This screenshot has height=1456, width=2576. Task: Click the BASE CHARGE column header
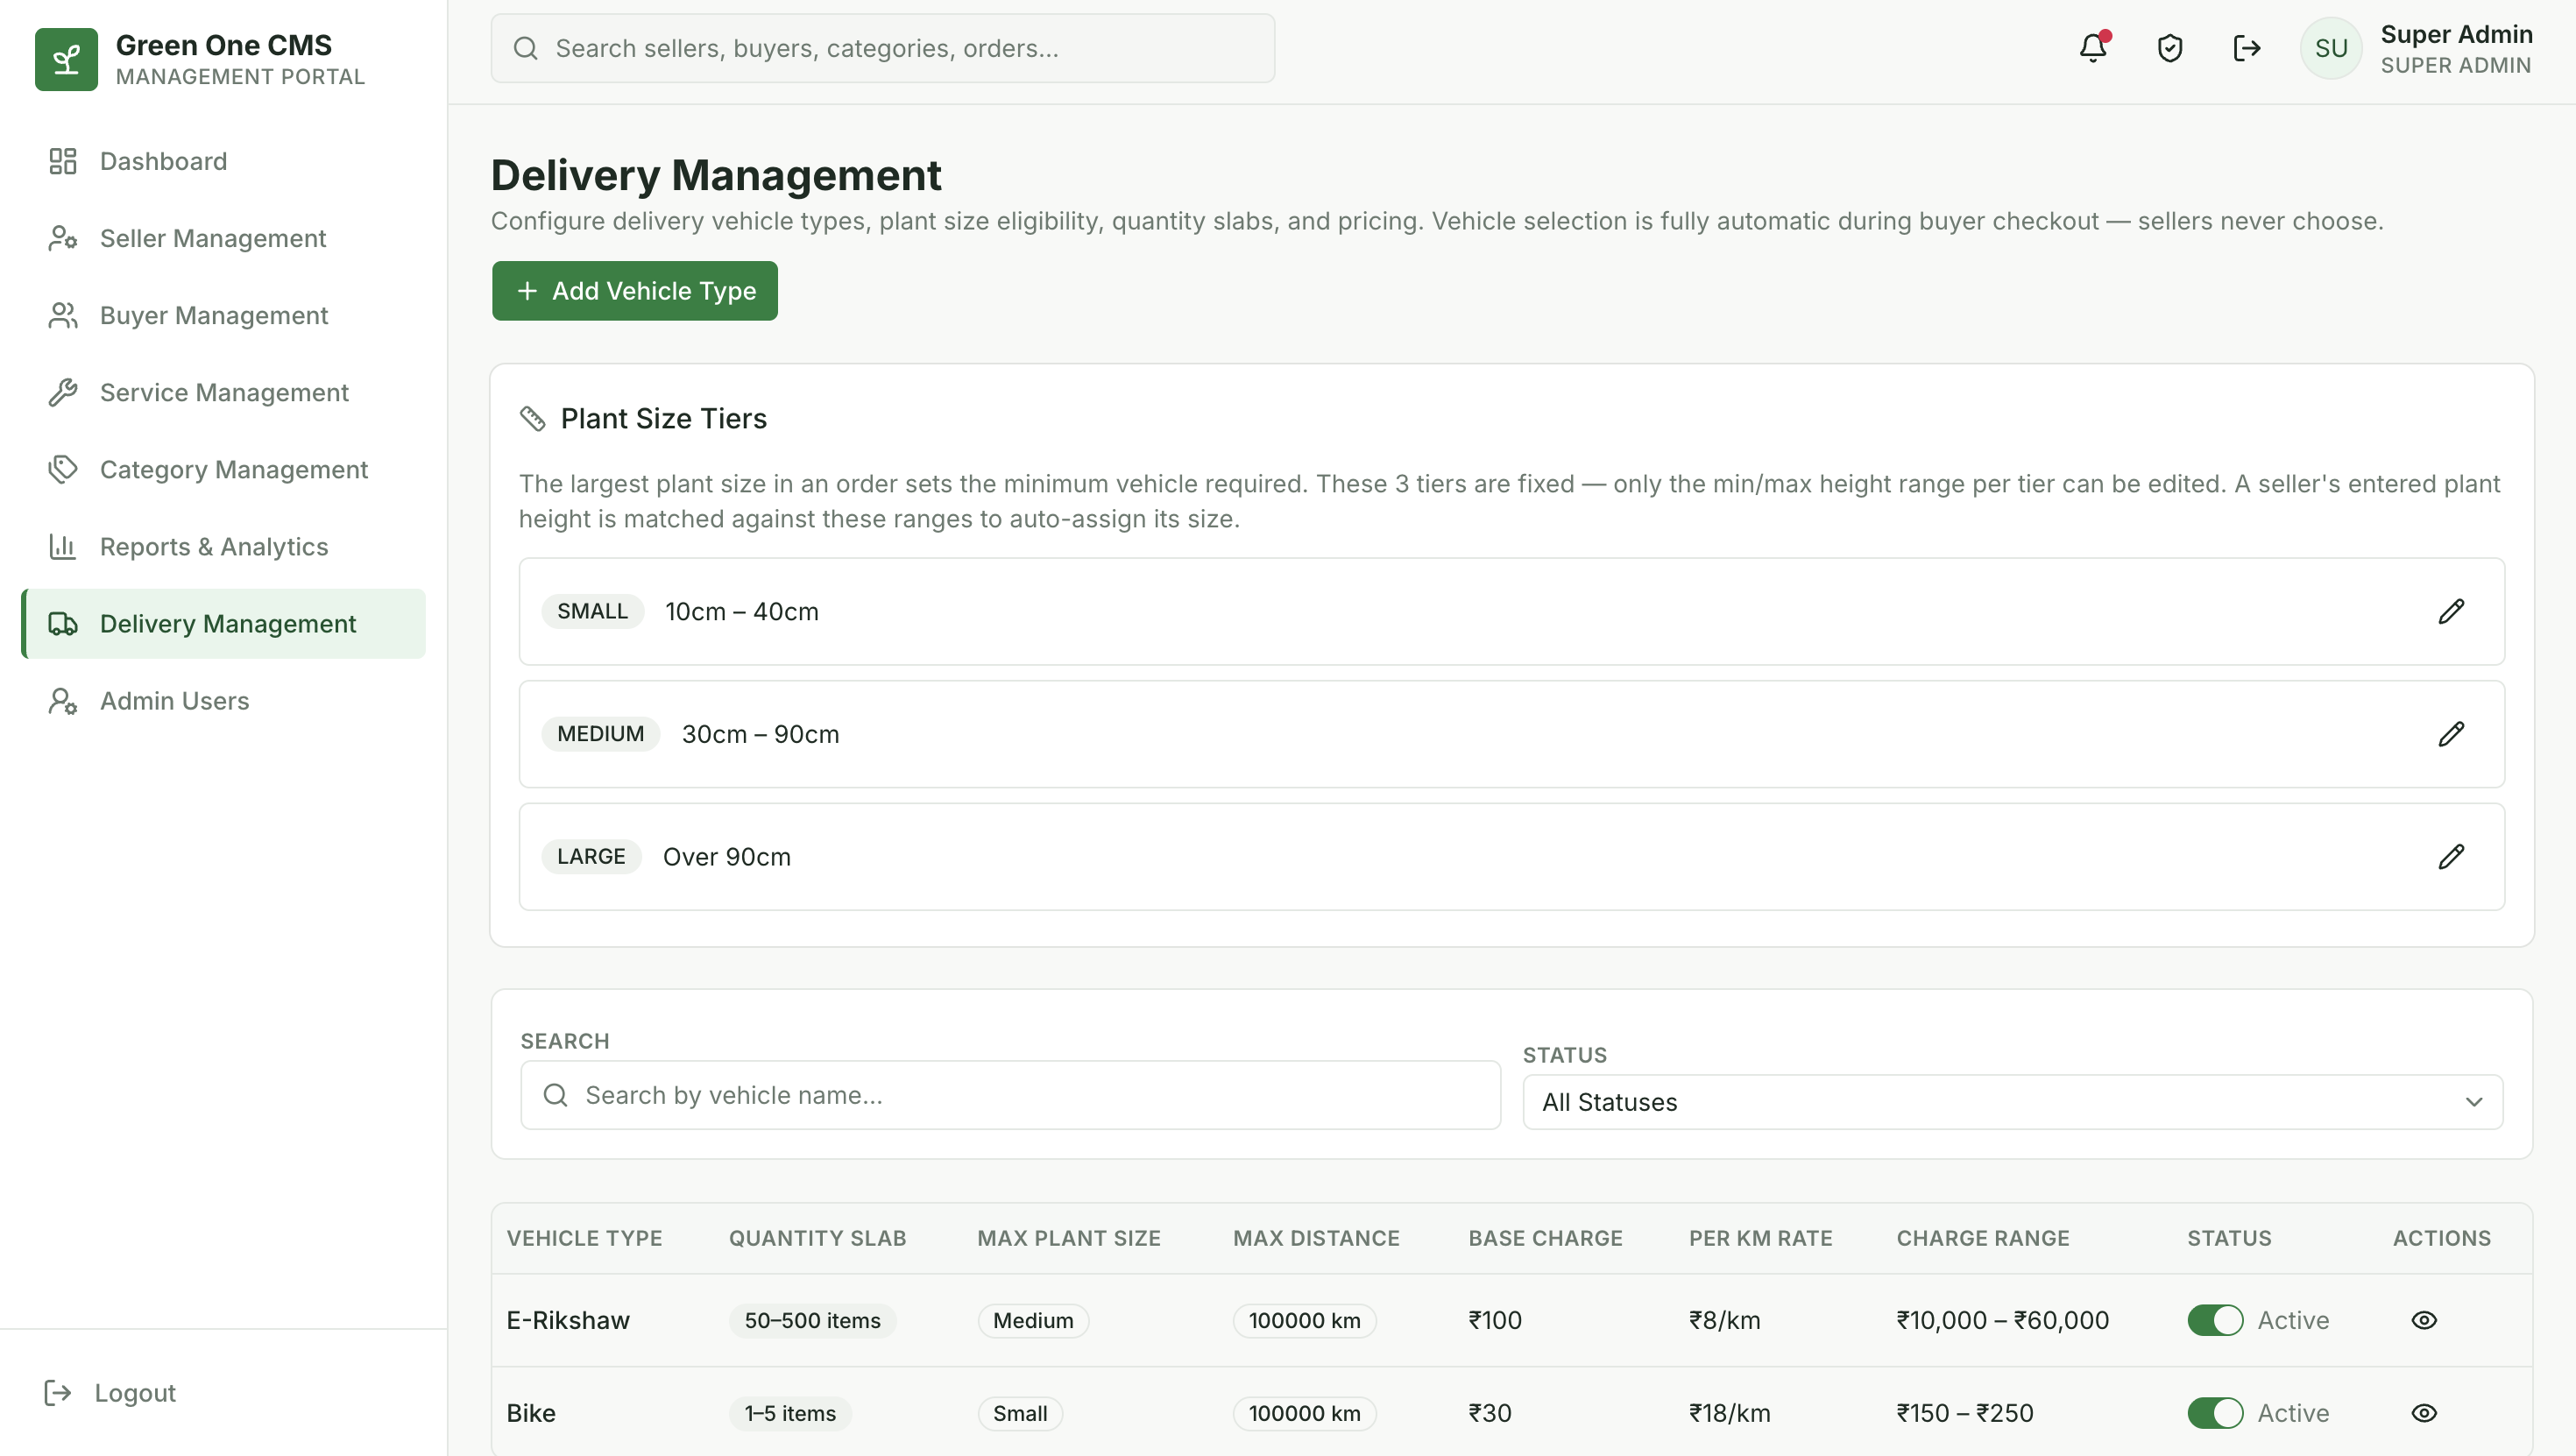(1545, 1238)
